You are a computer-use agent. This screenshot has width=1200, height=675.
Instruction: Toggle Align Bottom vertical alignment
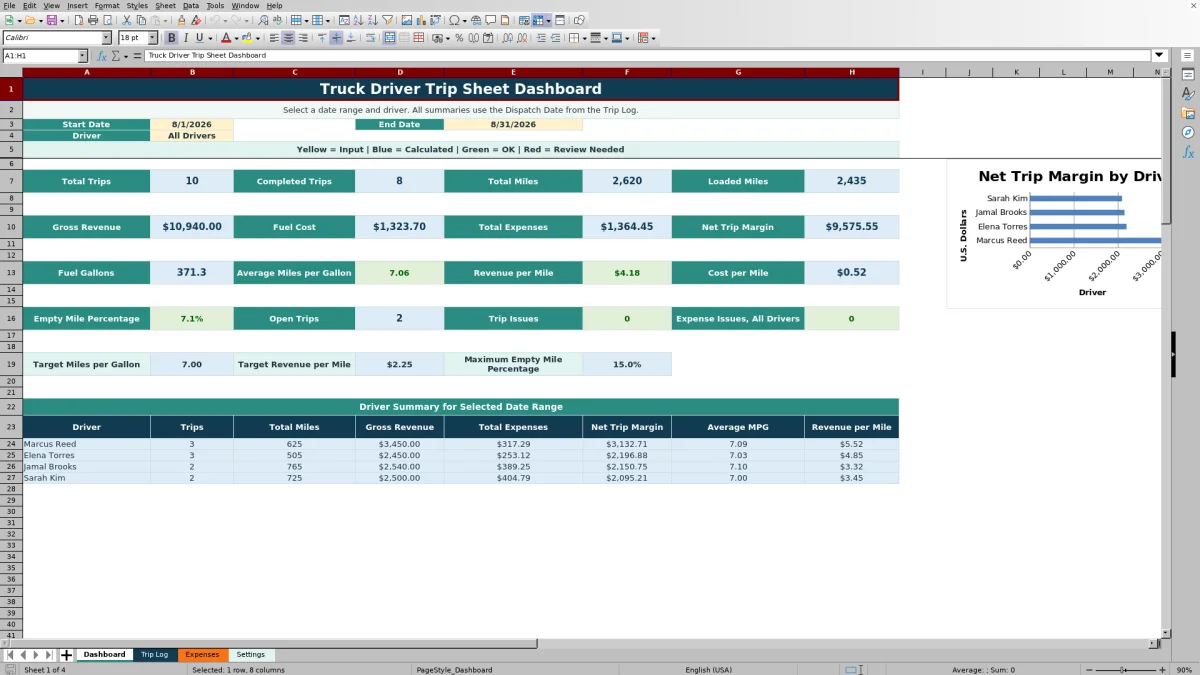[x=351, y=38]
